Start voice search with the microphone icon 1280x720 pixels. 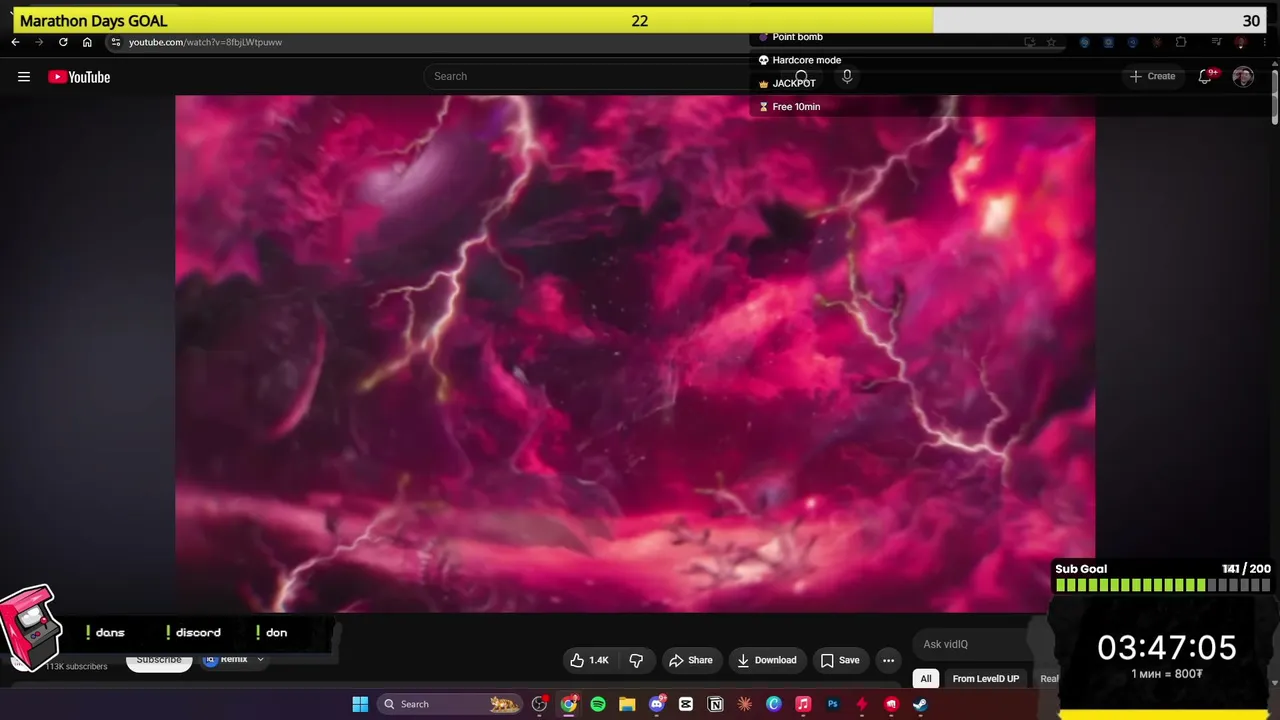[x=847, y=76]
